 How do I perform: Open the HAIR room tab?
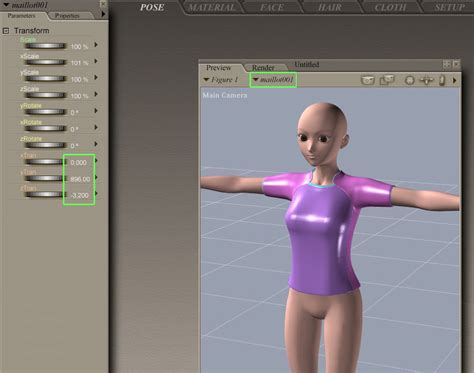(x=330, y=7)
